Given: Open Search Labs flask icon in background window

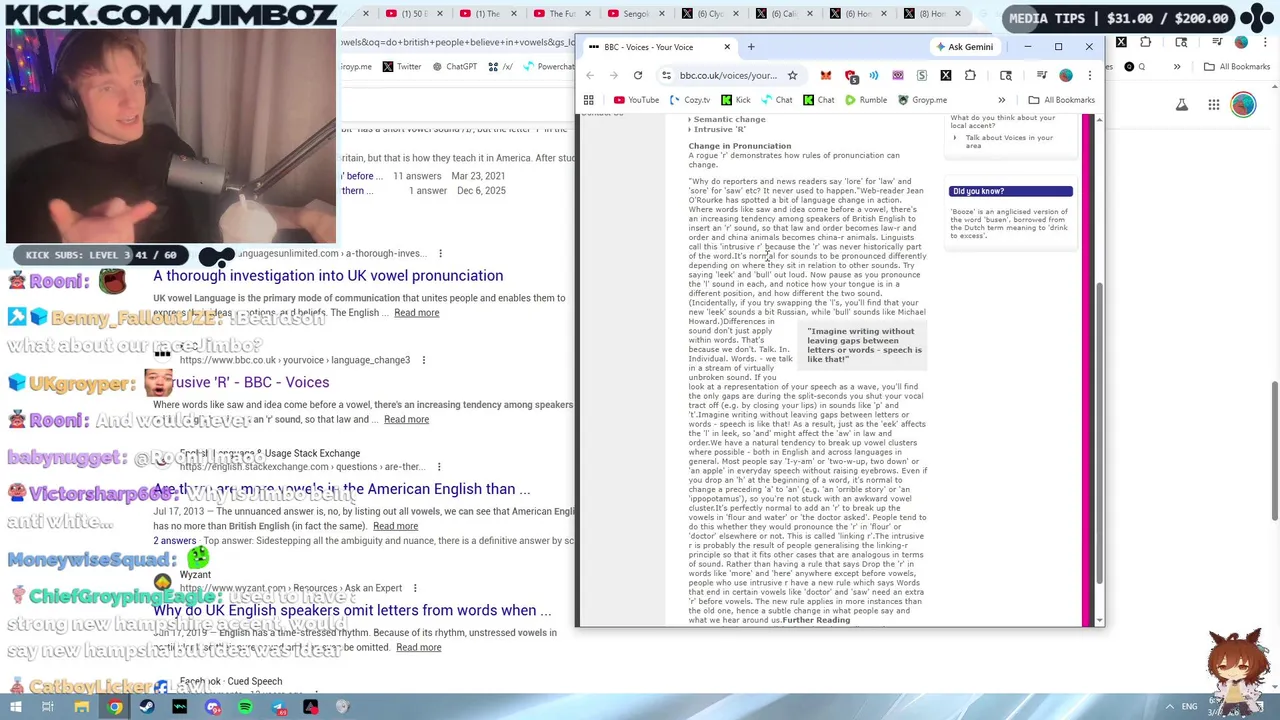Looking at the screenshot, I should pyautogui.click(x=1181, y=104).
